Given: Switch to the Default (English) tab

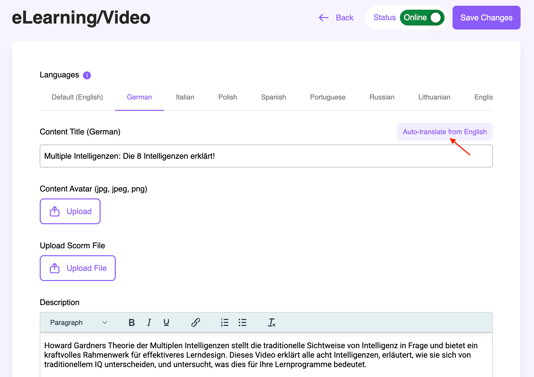Looking at the screenshot, I should [77, 97].
